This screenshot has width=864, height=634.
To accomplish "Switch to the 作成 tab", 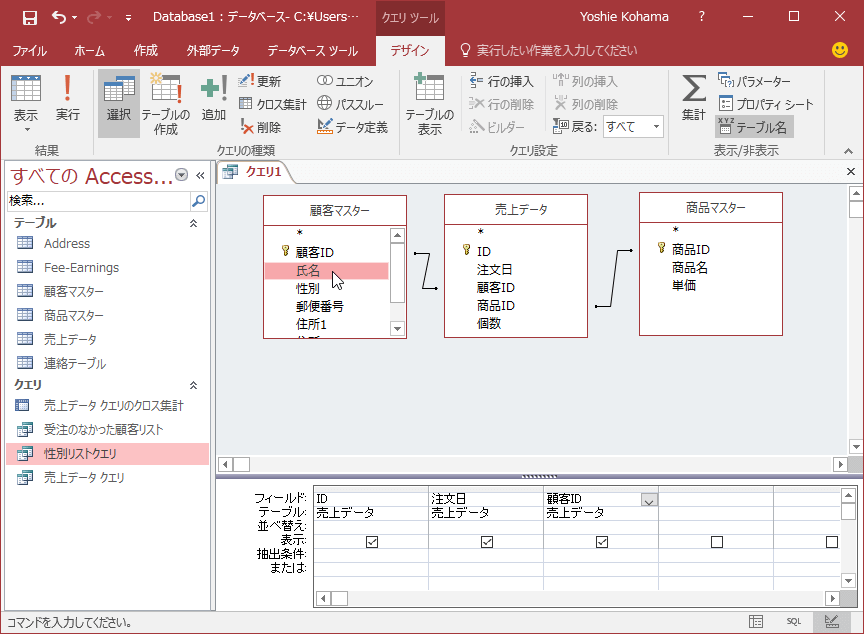I will coord(145,51).
